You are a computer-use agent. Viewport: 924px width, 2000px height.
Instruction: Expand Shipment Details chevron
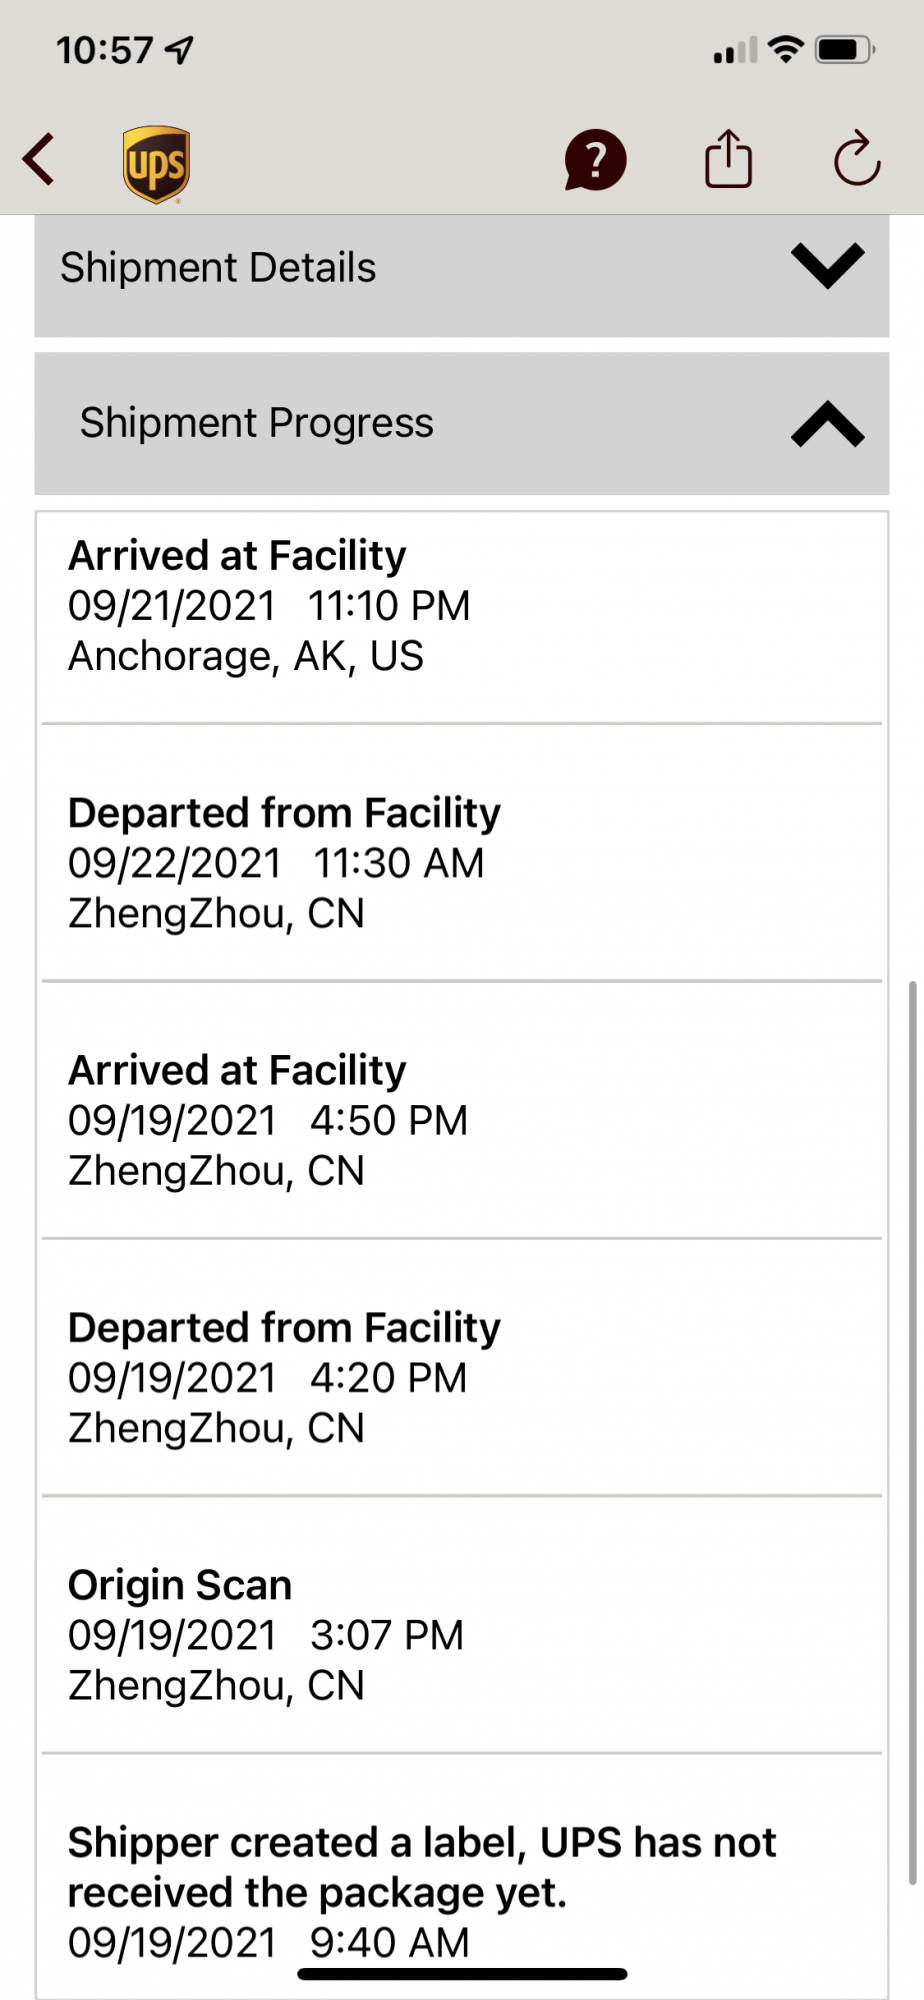[x=827, y=266]
